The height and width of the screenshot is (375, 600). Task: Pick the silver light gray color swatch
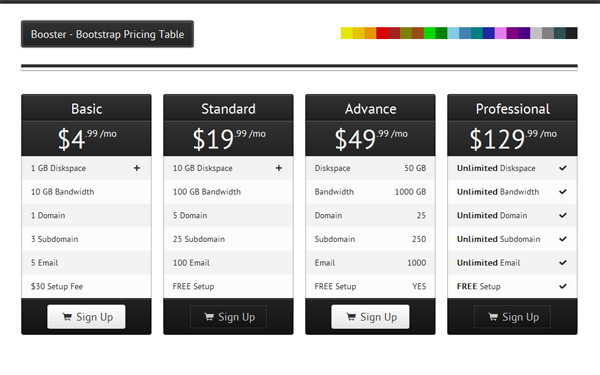[x=536, y=33]
